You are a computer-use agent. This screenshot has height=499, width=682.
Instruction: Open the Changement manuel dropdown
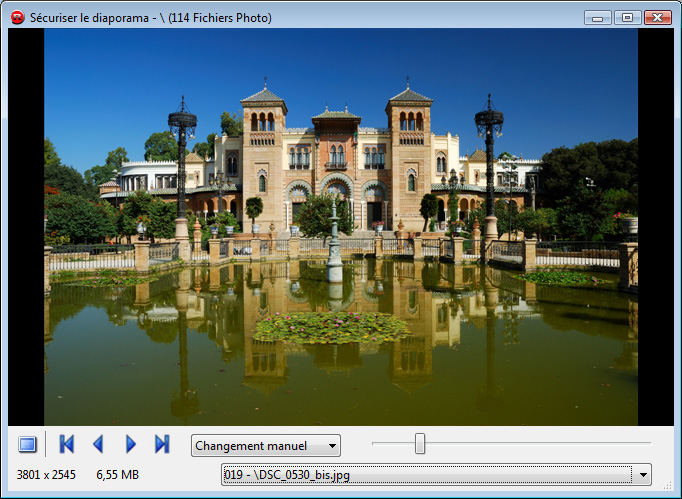[x=266, y=445]
